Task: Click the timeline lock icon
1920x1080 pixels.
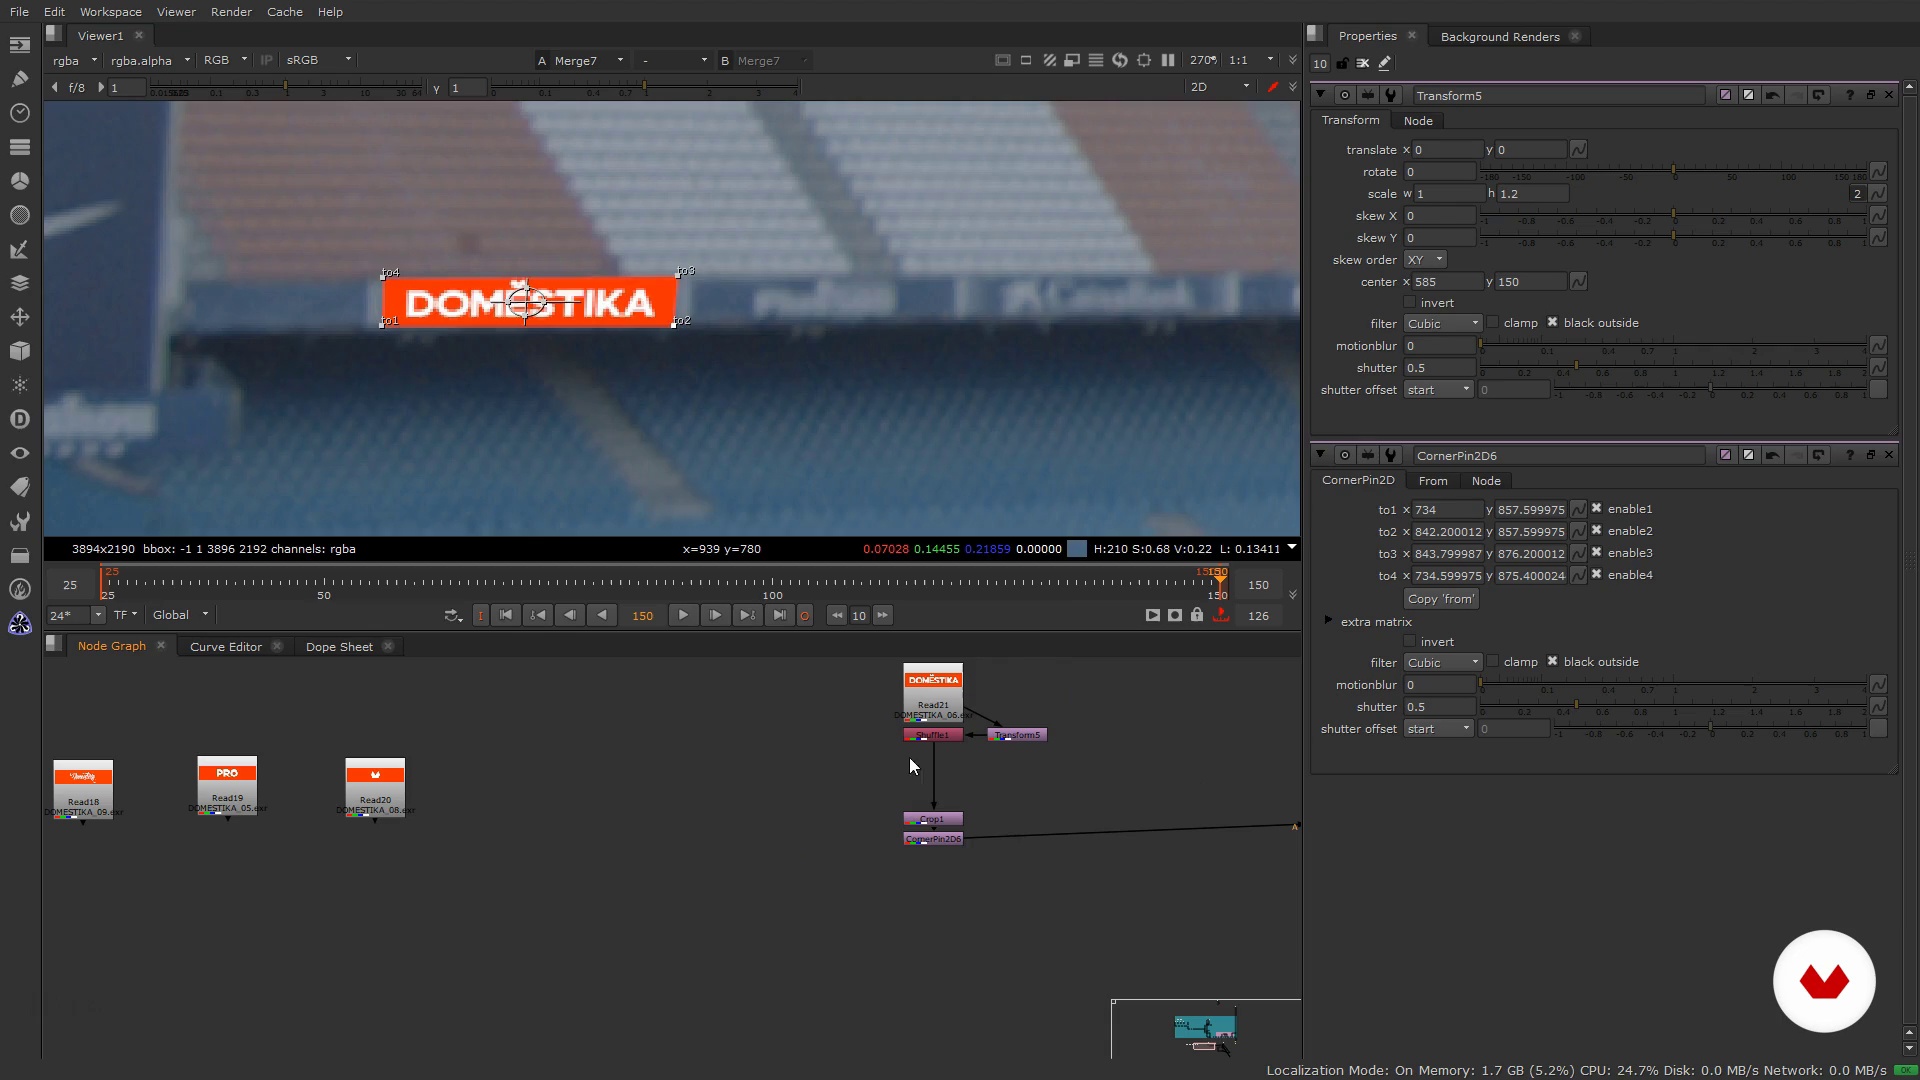Action: click(x=1197, y=615)
